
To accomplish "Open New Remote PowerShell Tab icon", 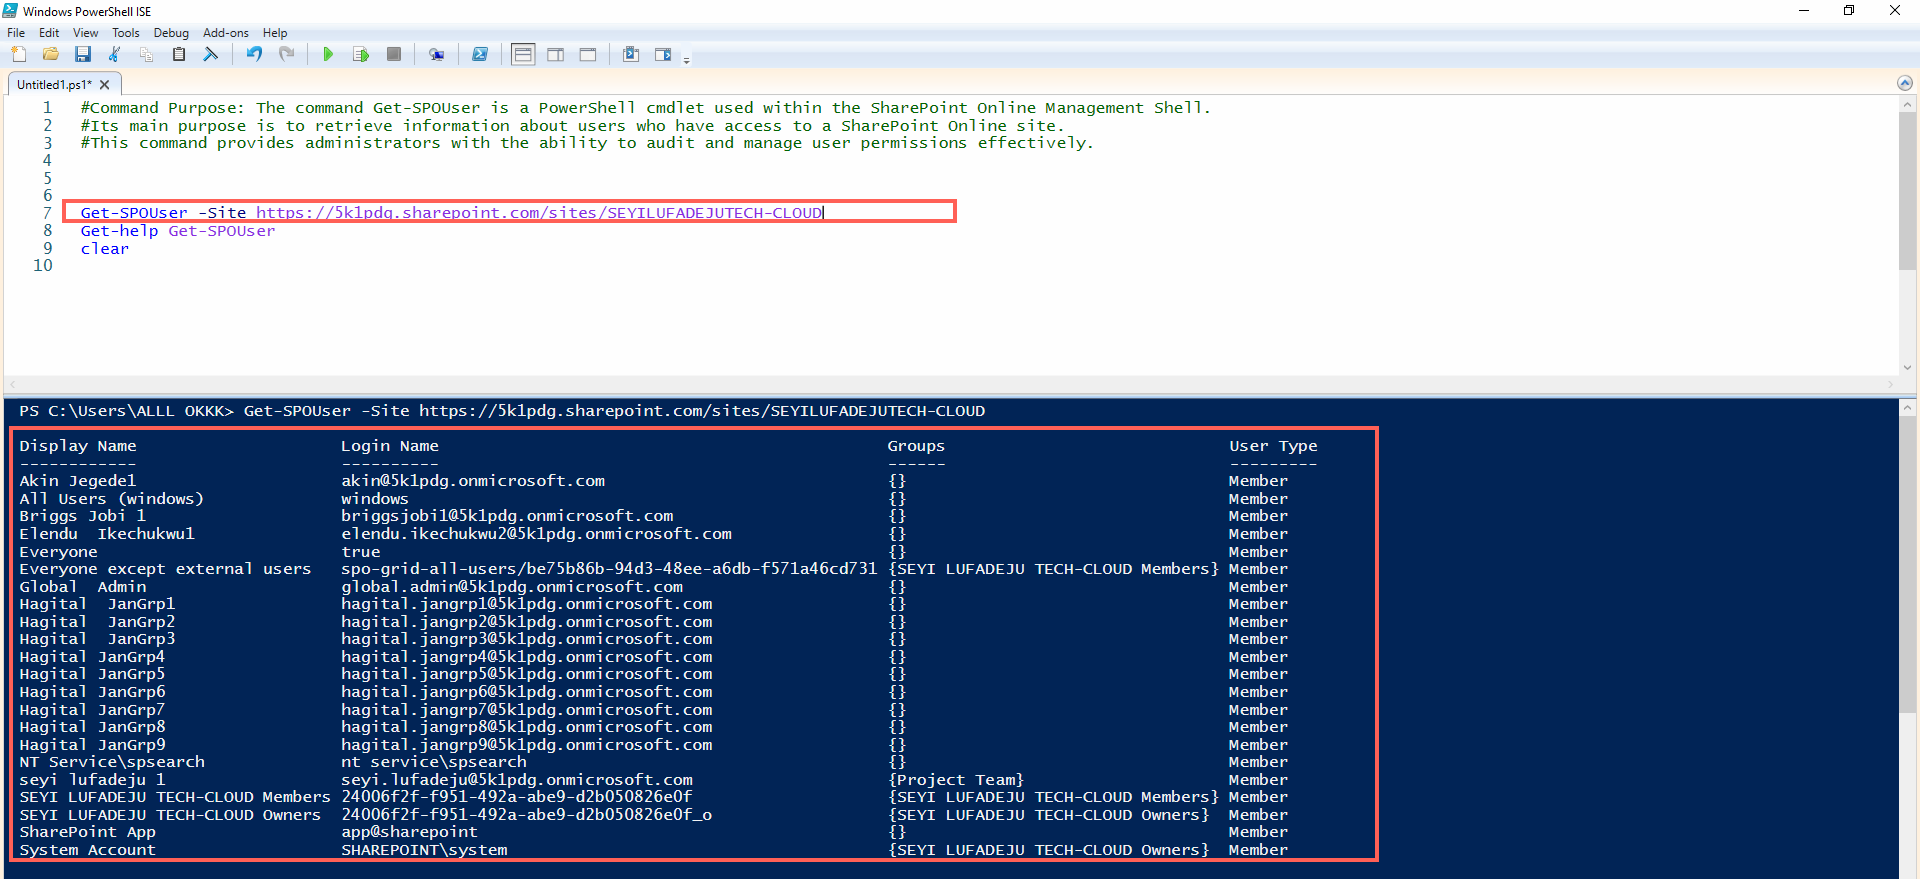I will pos(437,54).
